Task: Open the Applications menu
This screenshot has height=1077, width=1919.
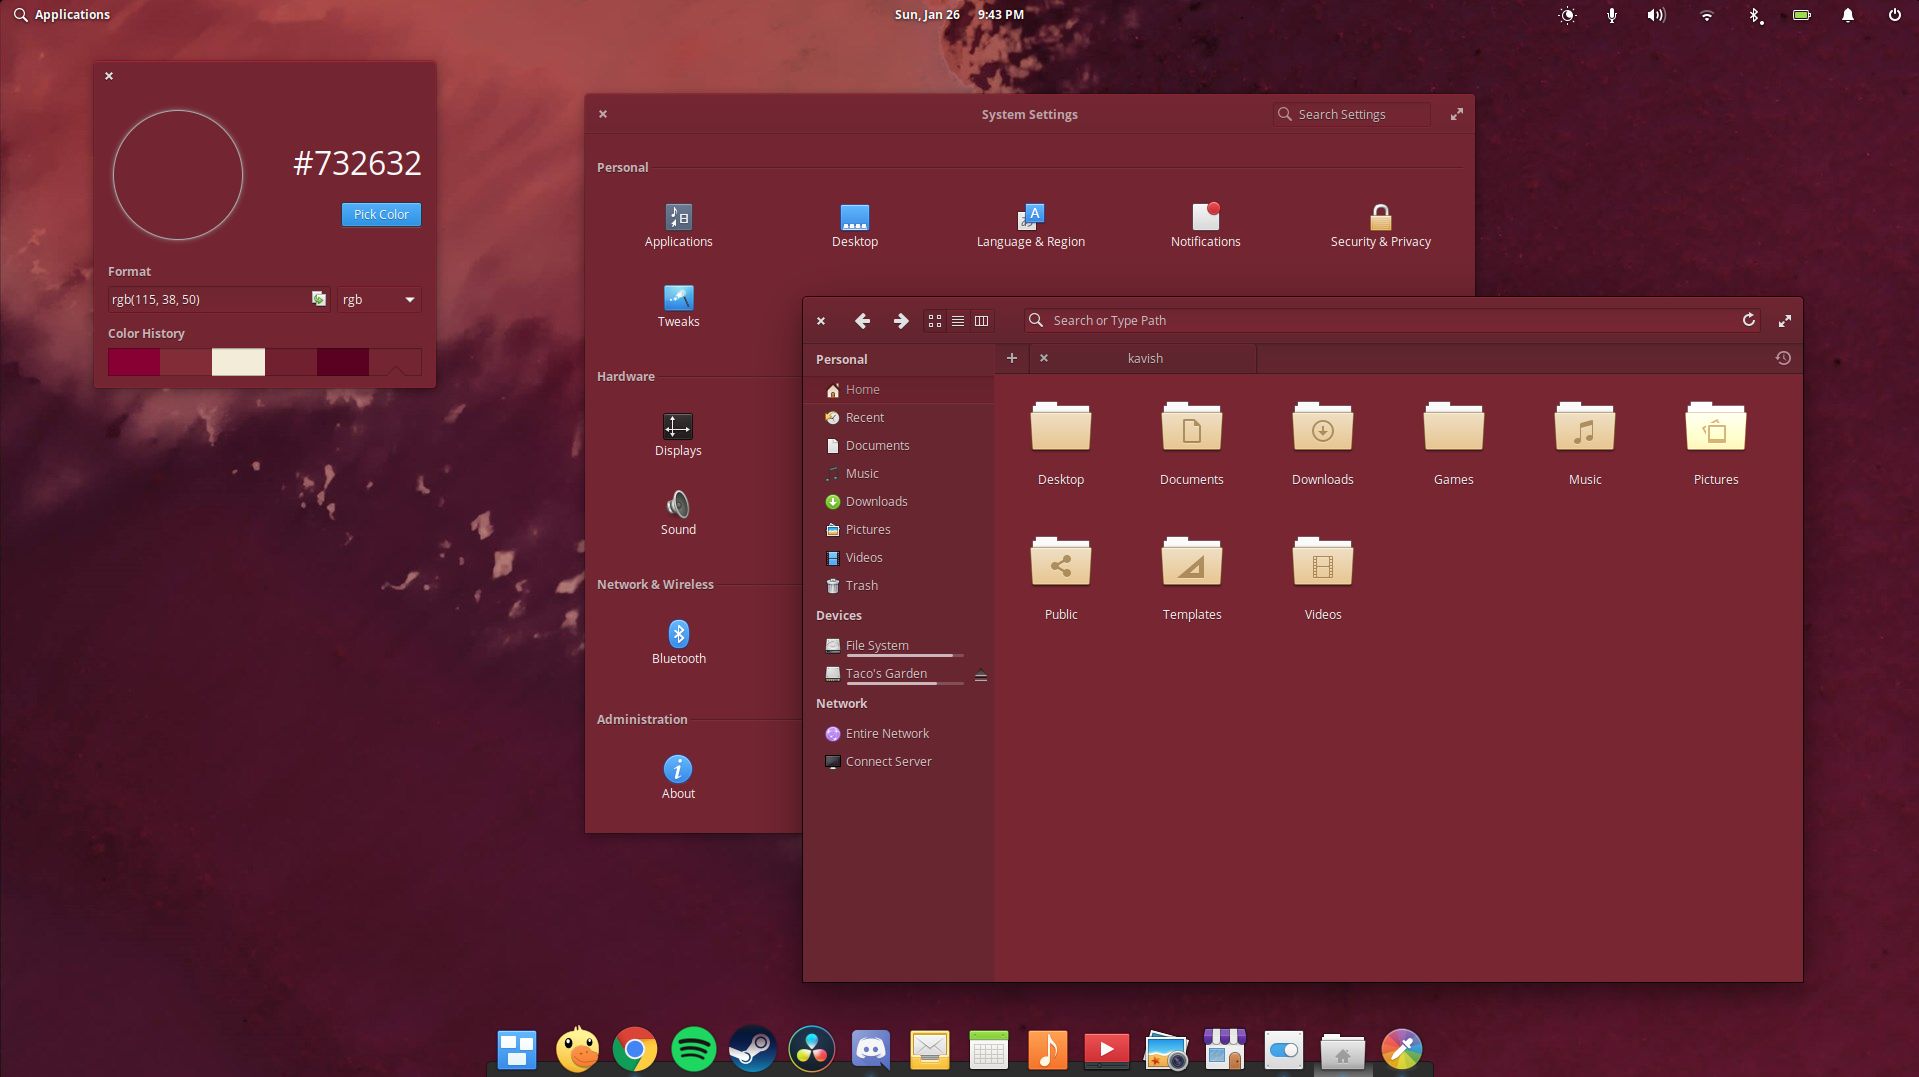Action: (62, 14)
